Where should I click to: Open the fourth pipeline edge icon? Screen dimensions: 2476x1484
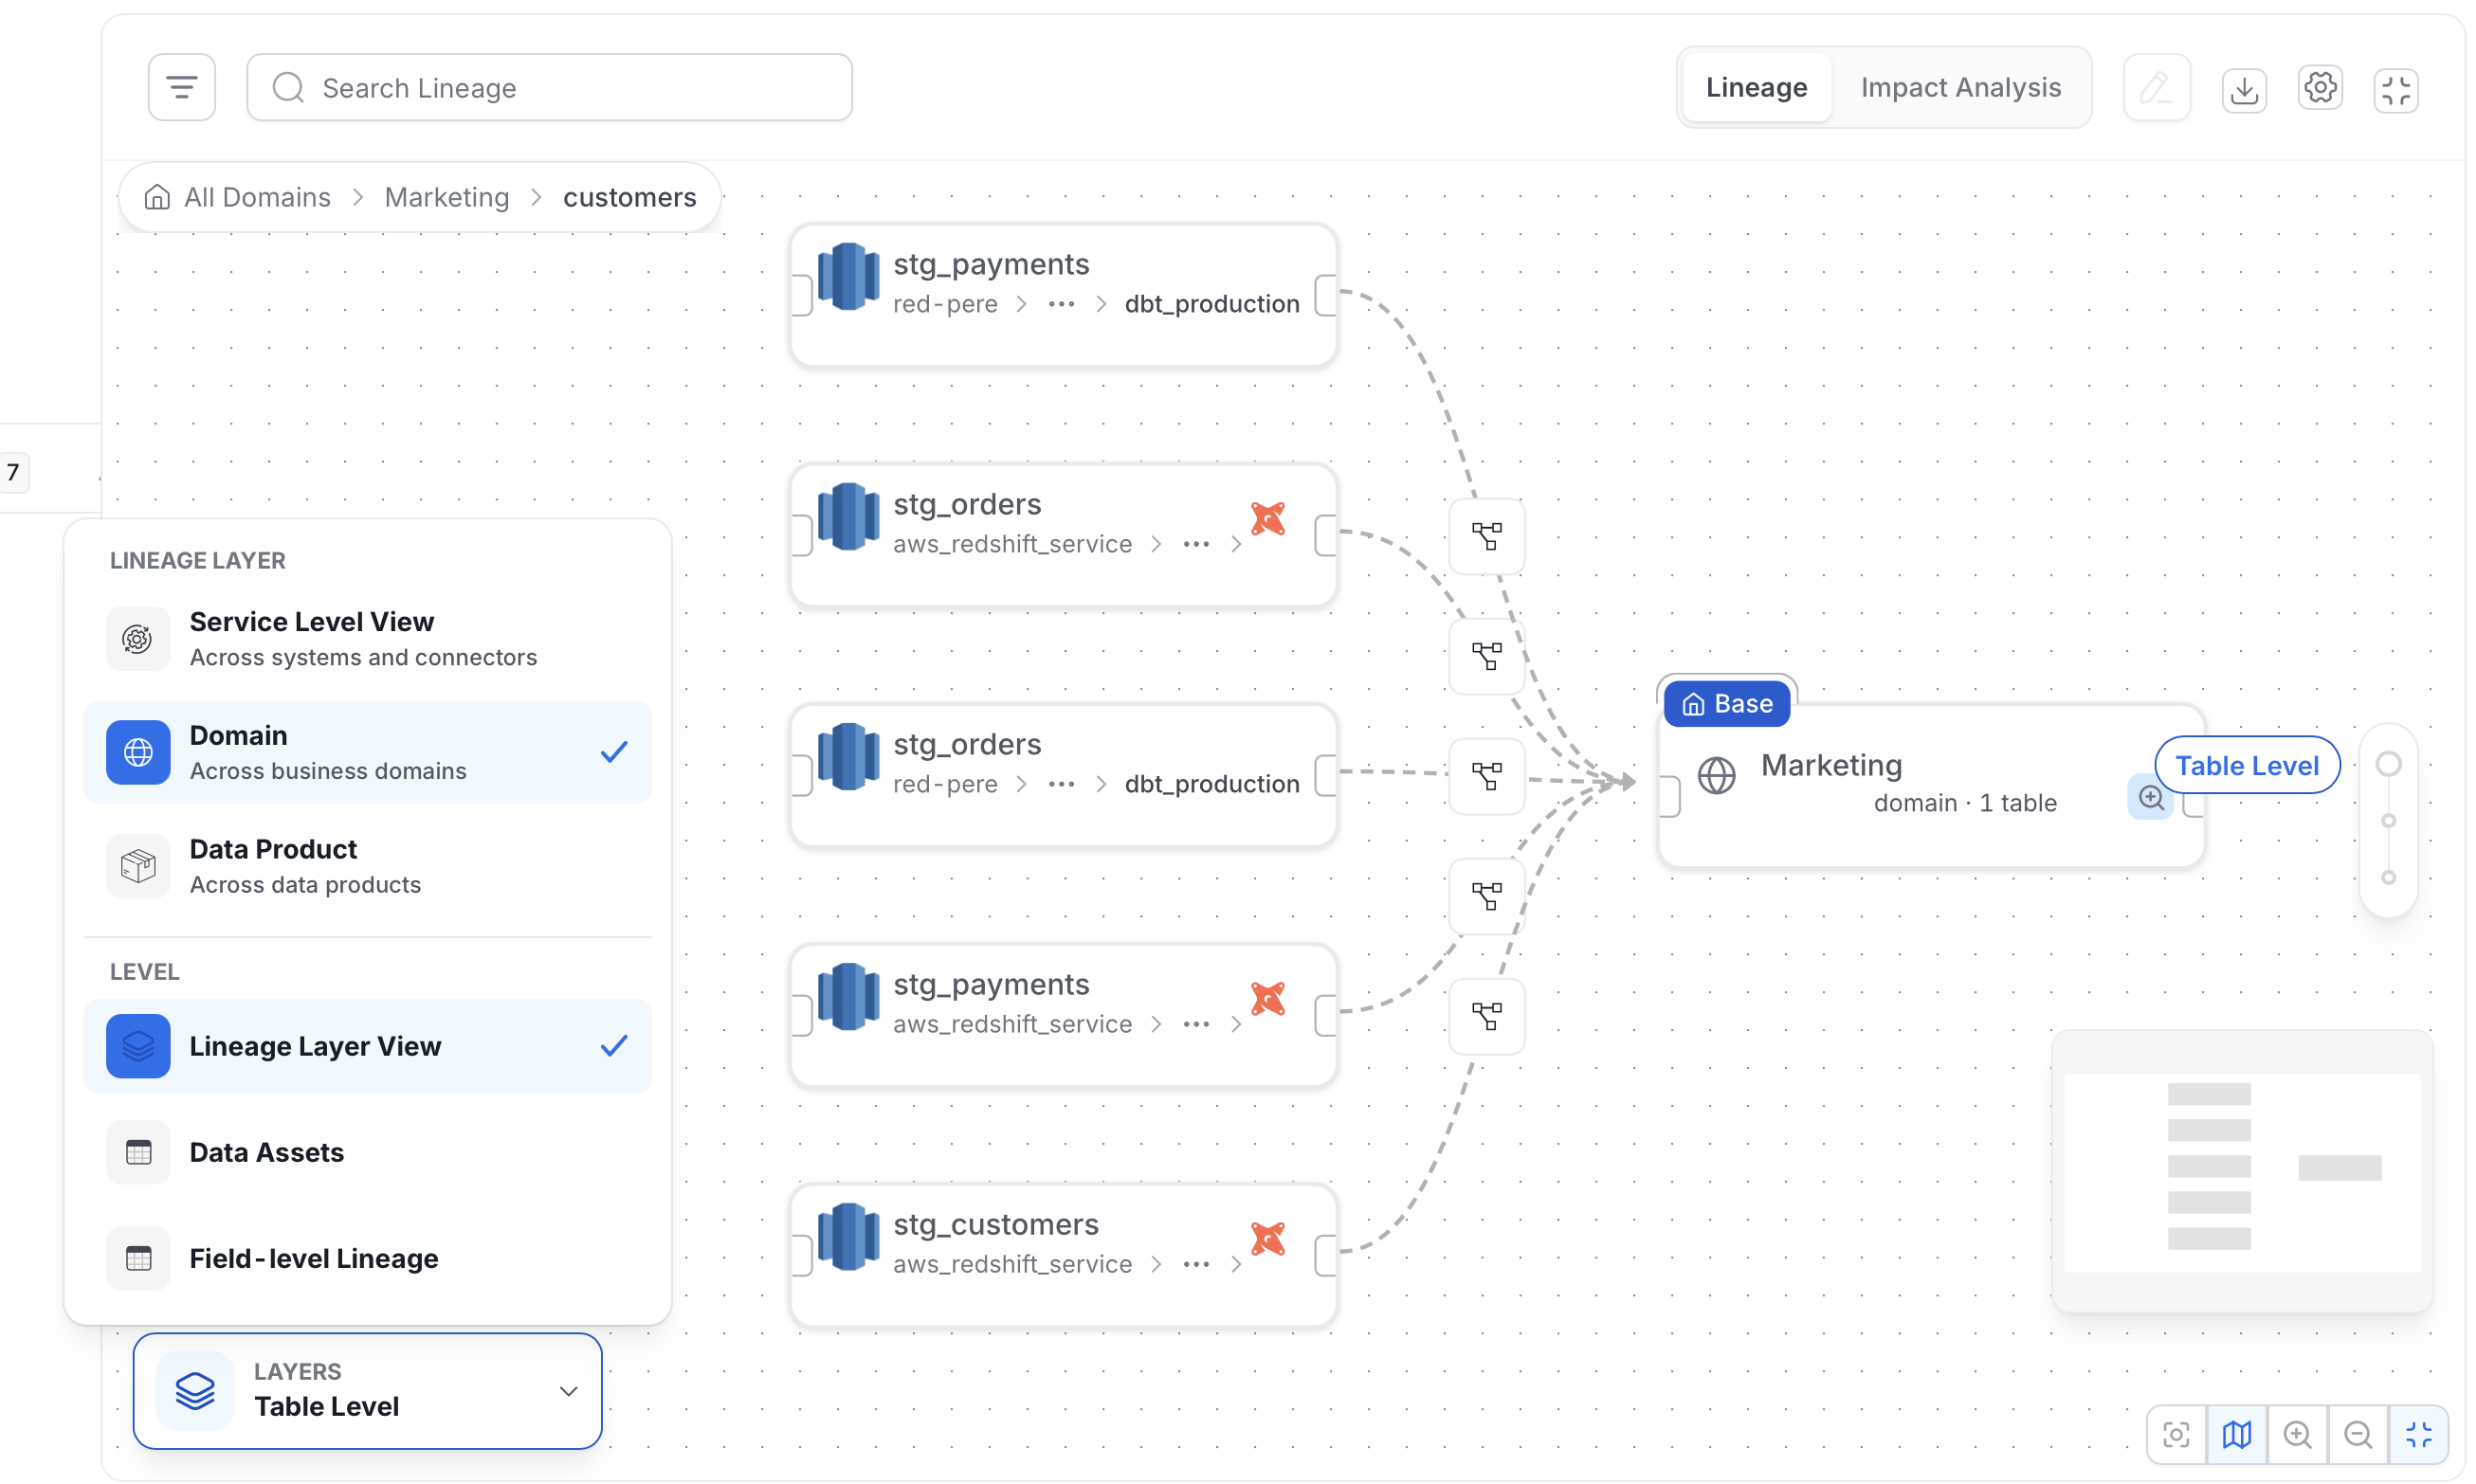tap(1486, 896)
